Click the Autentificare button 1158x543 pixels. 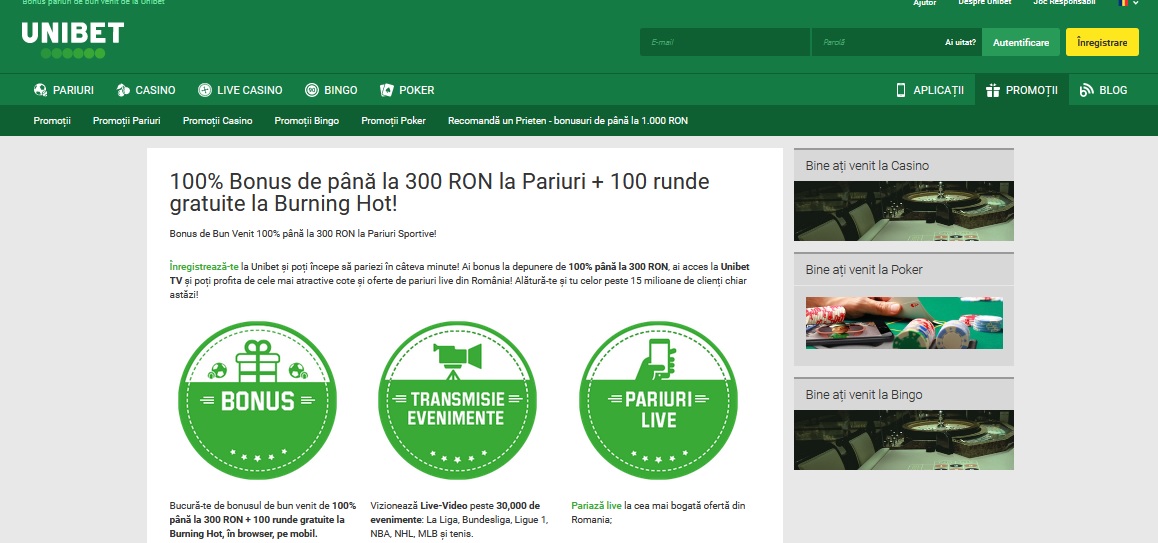pos(1021,42)
